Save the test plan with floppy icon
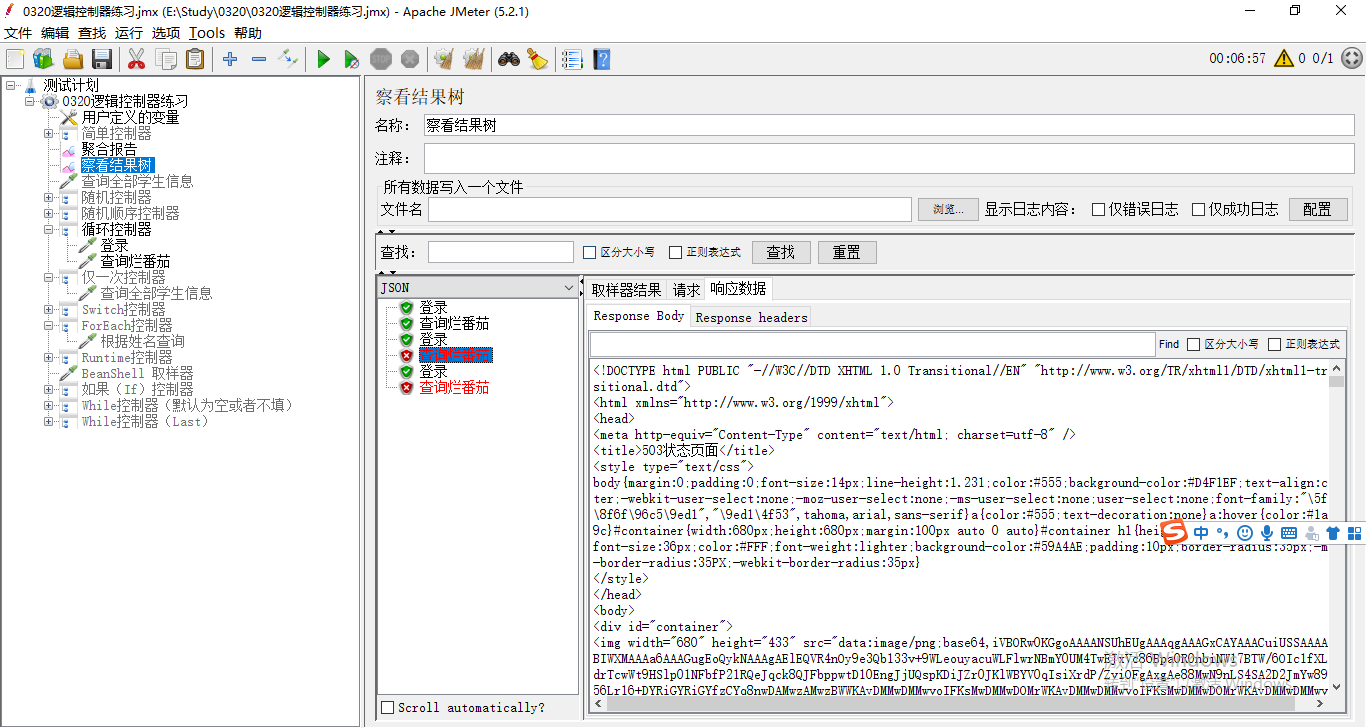Screen dimensions: 1366x728 tap(102, 59)
